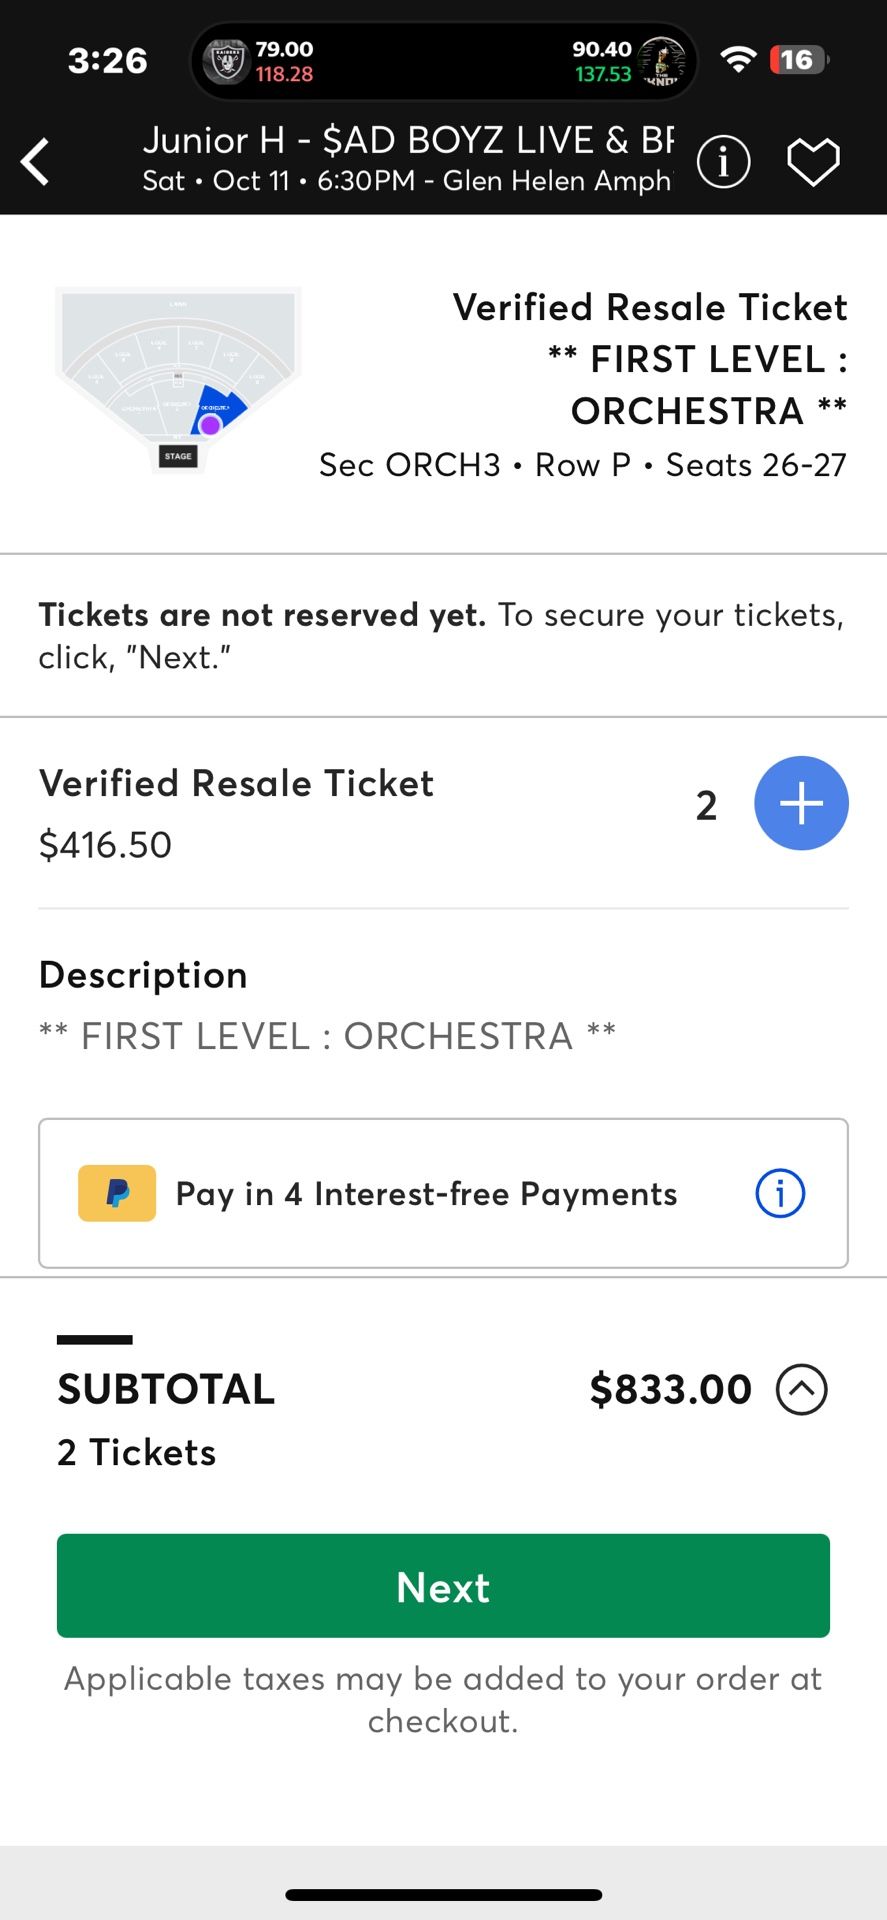This screenshot has width=887, height=1920.
Task: Tap the PayPal logo icon
Action: pos(117,1193)
